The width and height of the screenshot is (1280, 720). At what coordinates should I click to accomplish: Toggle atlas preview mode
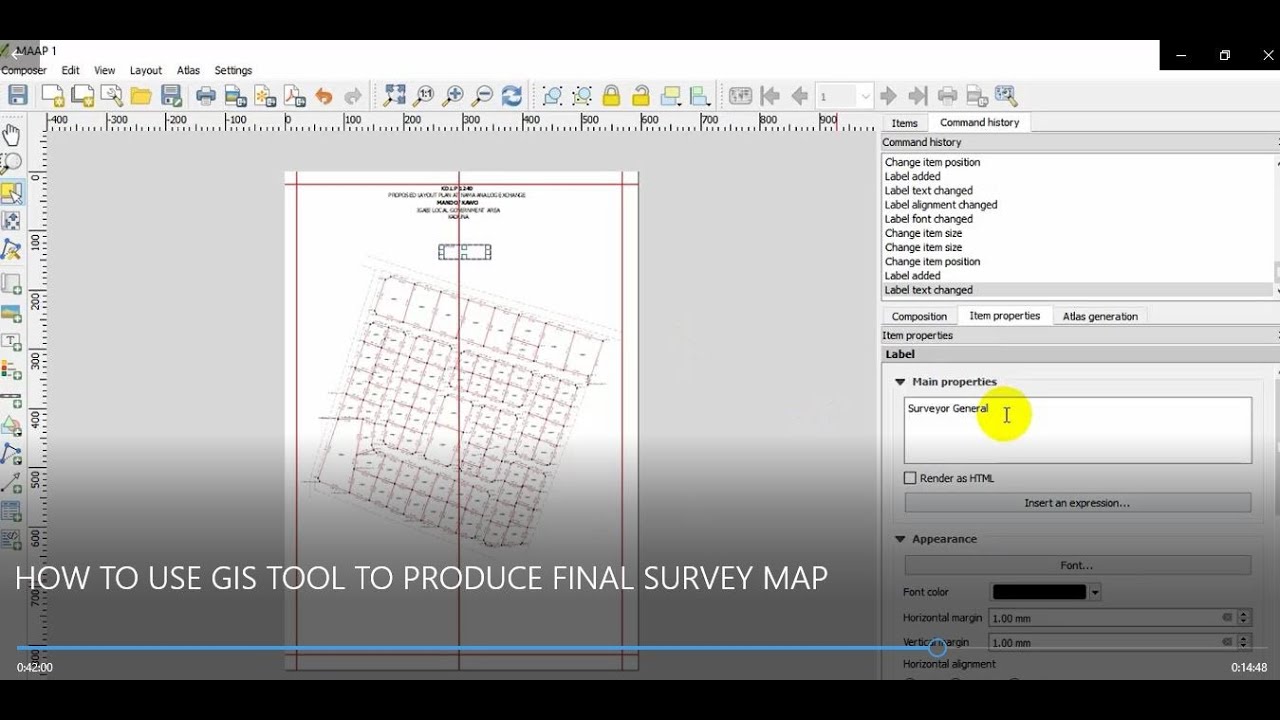coord(740,96)
